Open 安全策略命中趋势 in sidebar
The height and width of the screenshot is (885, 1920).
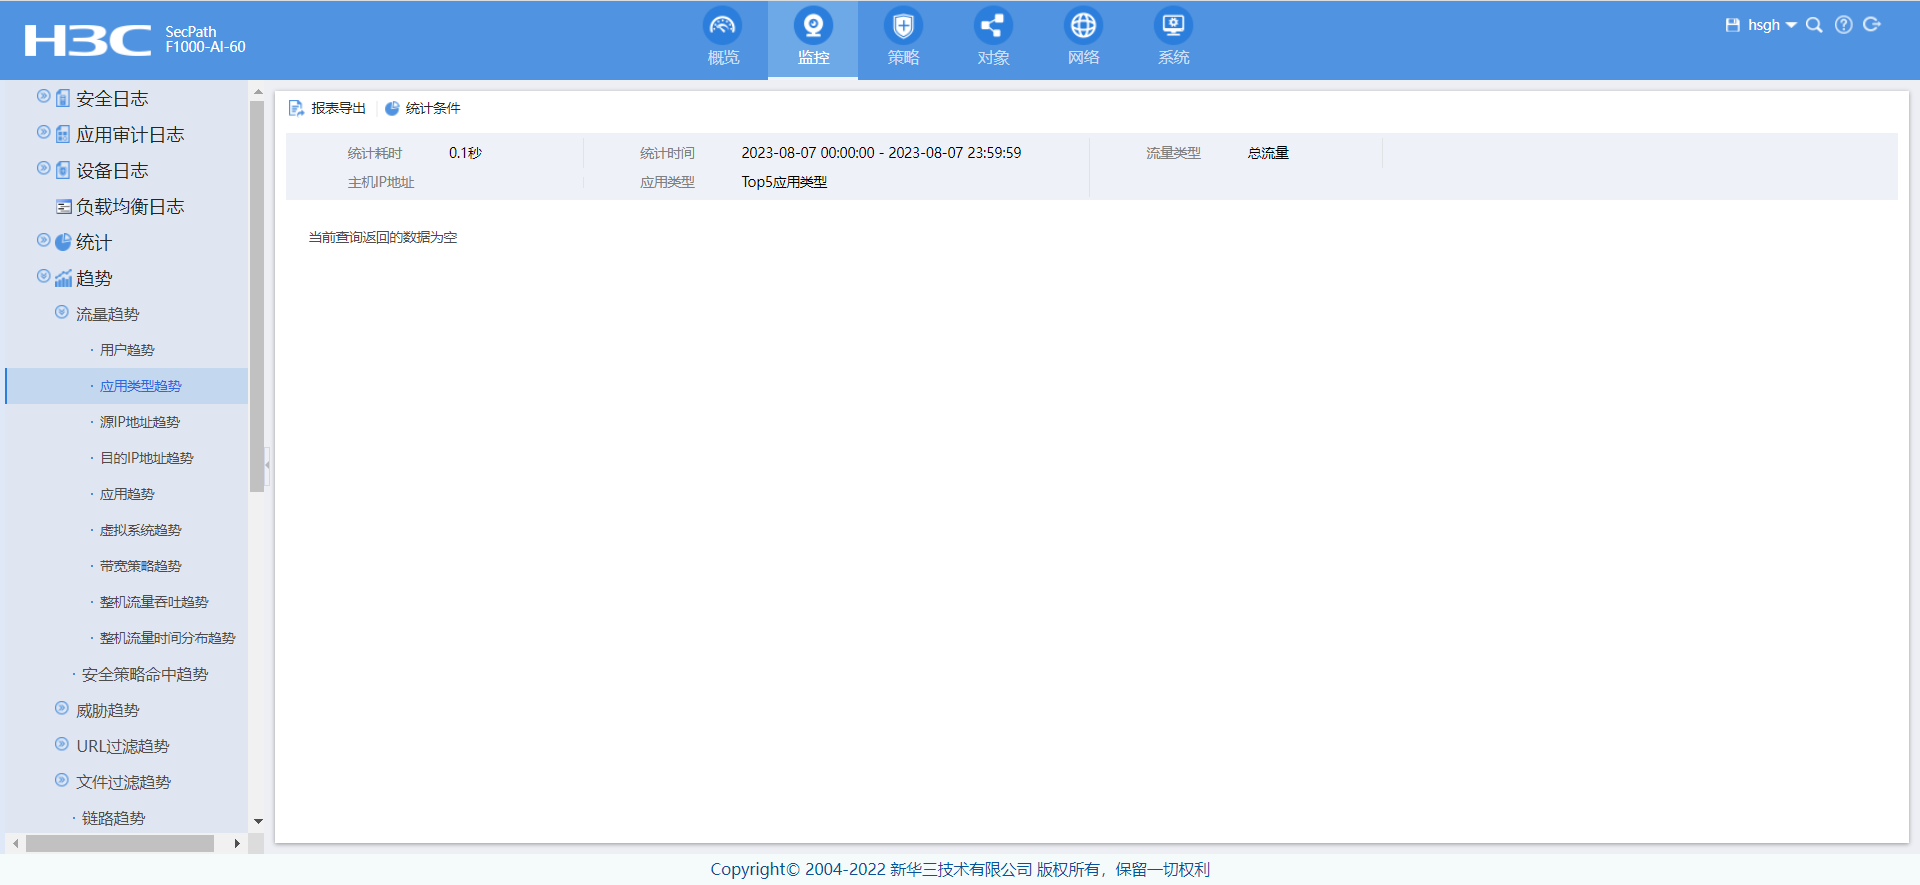[145, 674]
